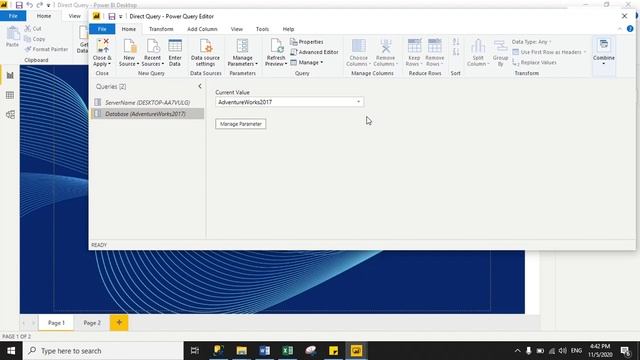This screenshot has height=360, width=640.
Task: Sort descending using the lower Sort icon
Action: coord(456,52)
